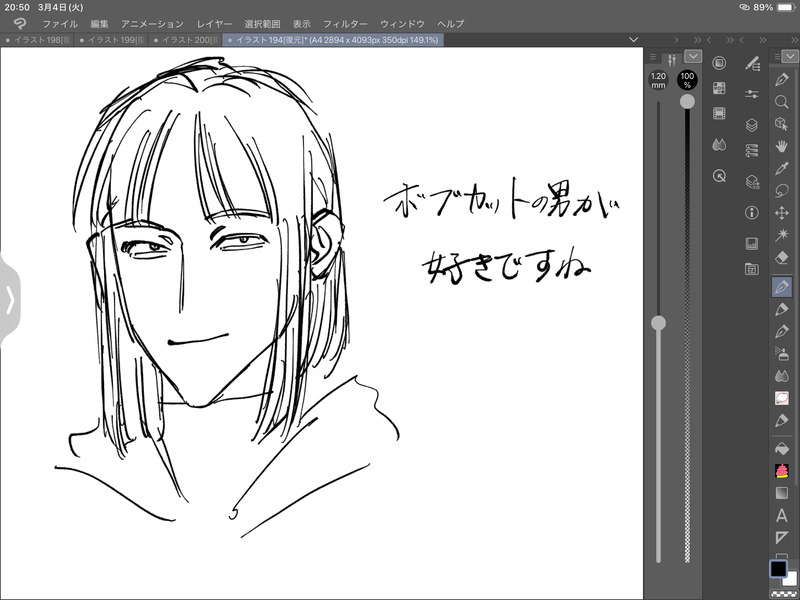Select the Airbrush spray tool
This screenshot has width=800, height=600.
click(782, 353)
